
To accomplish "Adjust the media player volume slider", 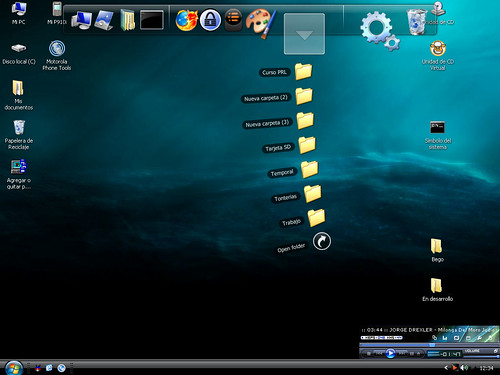I will 481,356.
